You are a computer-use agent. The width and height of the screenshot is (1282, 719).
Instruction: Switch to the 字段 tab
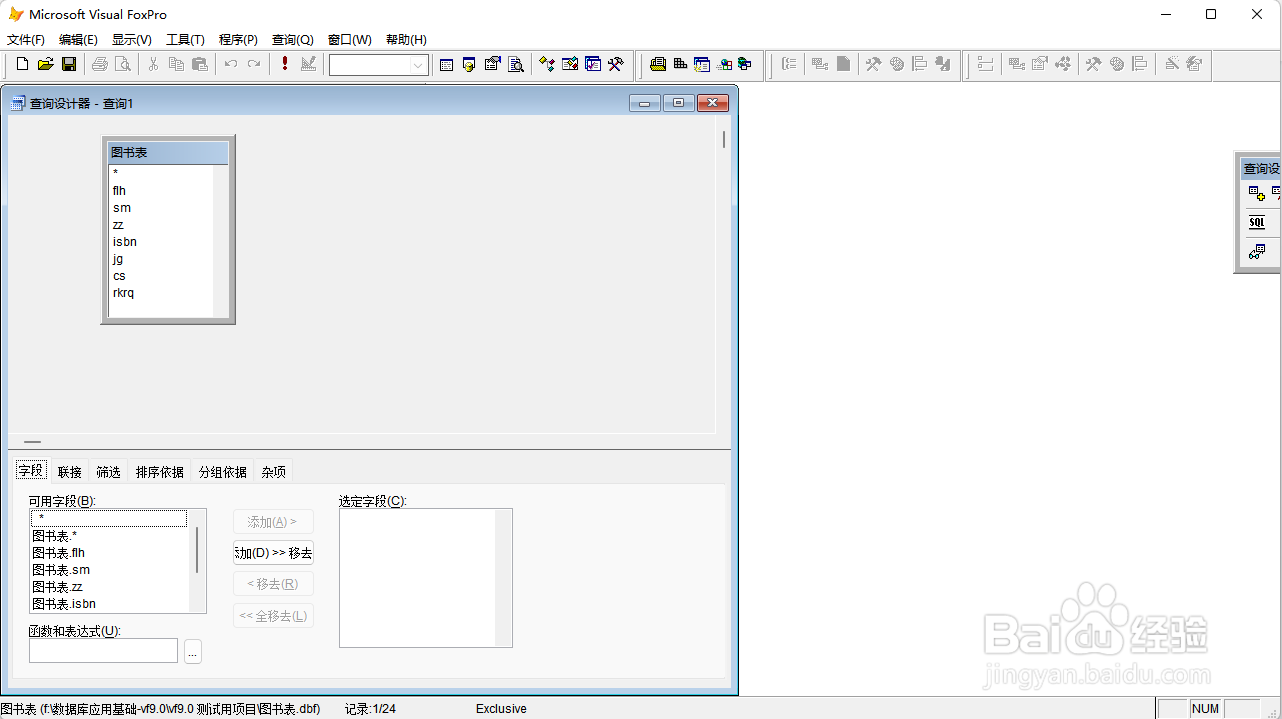pos(31,471)
